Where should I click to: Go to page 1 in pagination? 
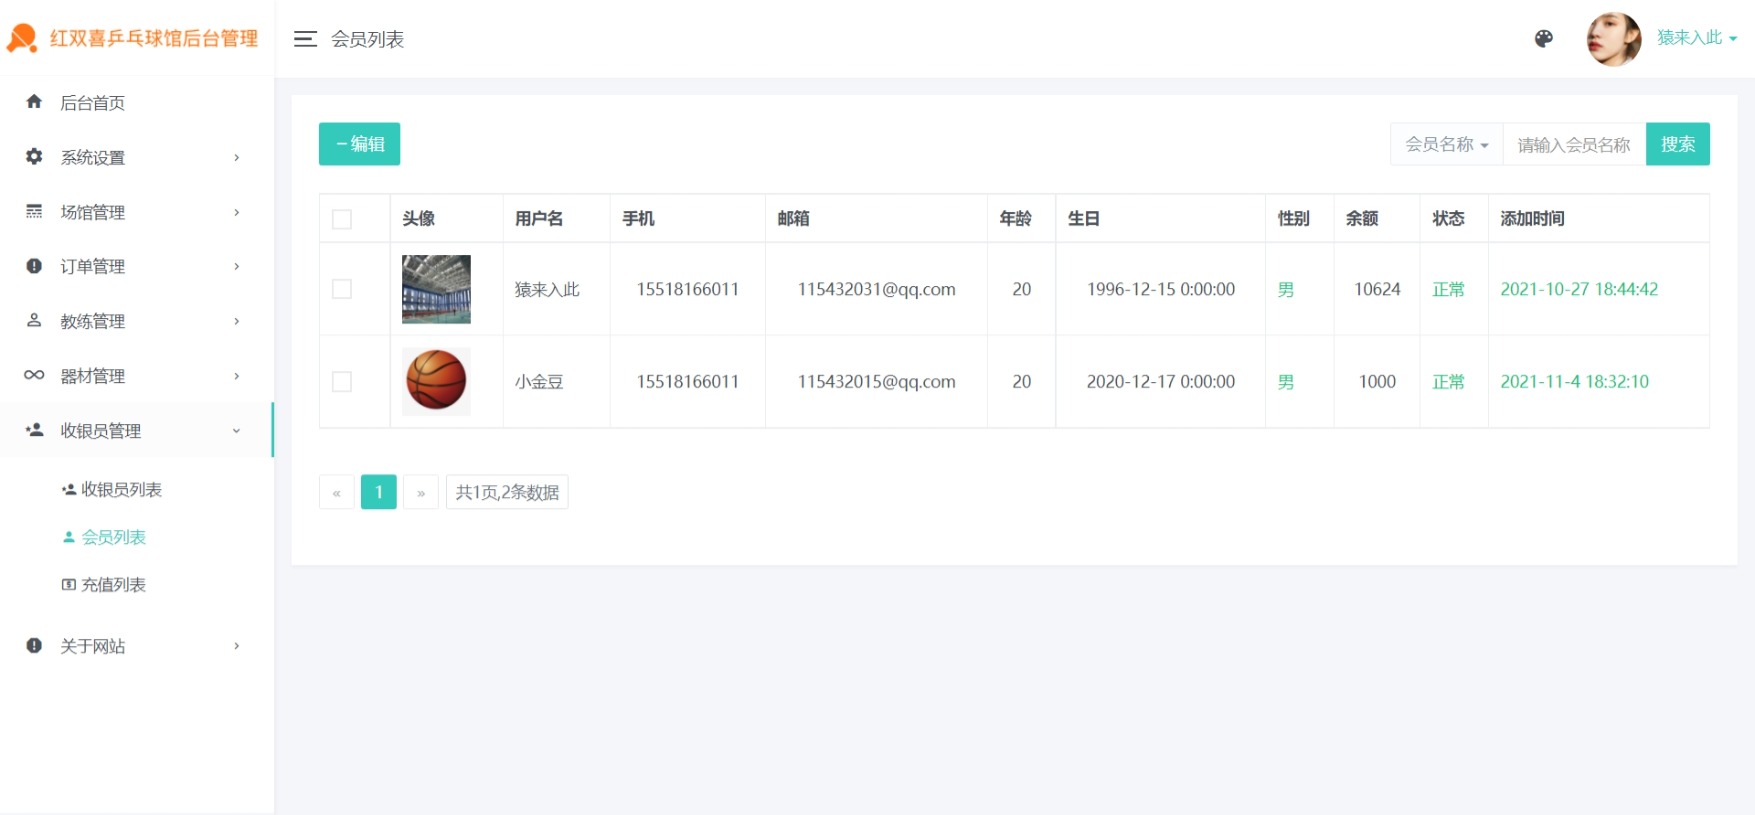[x=379, y=492]
